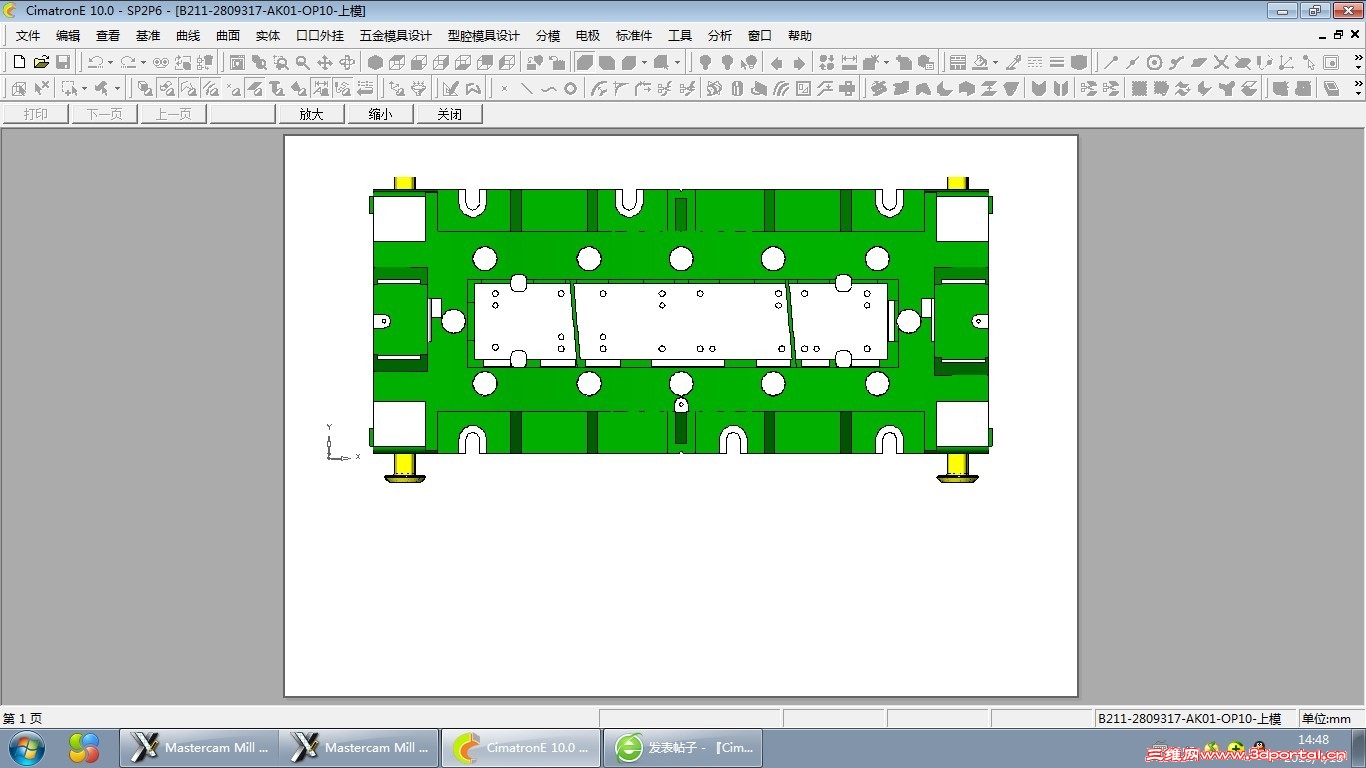Image resolution: width=1366 pixels, height=768 pixels.
Task: Click the coordinate axes UCS icon
Action: click(x=1287, y=62)
